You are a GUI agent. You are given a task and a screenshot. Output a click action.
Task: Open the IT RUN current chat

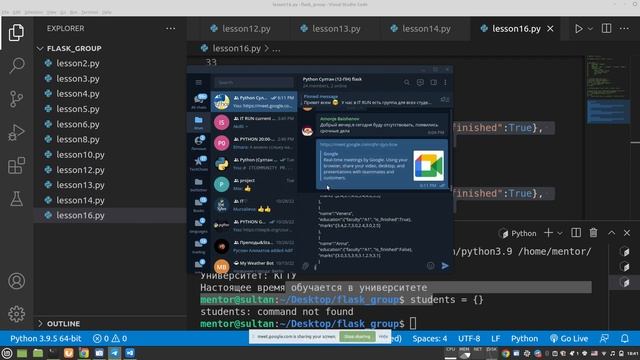point(254,122)
